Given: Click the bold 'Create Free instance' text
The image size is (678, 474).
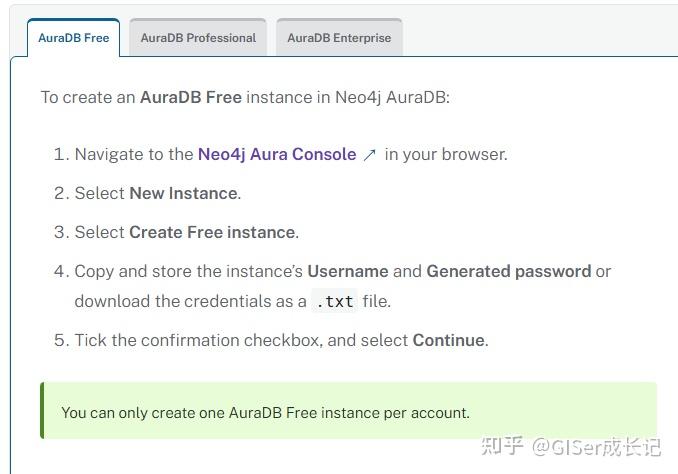Looking at the screenshot, I should (x=212, y=232).
